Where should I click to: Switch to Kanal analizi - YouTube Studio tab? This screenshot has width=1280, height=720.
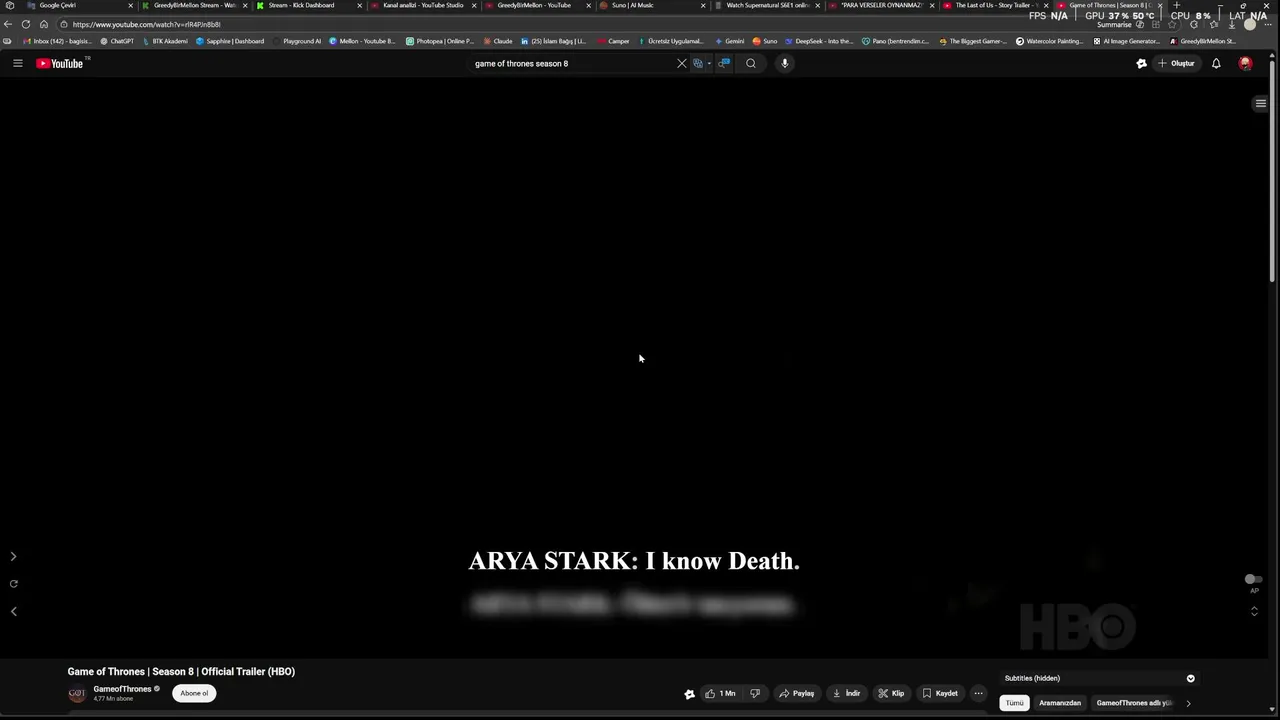pos(423,5)
